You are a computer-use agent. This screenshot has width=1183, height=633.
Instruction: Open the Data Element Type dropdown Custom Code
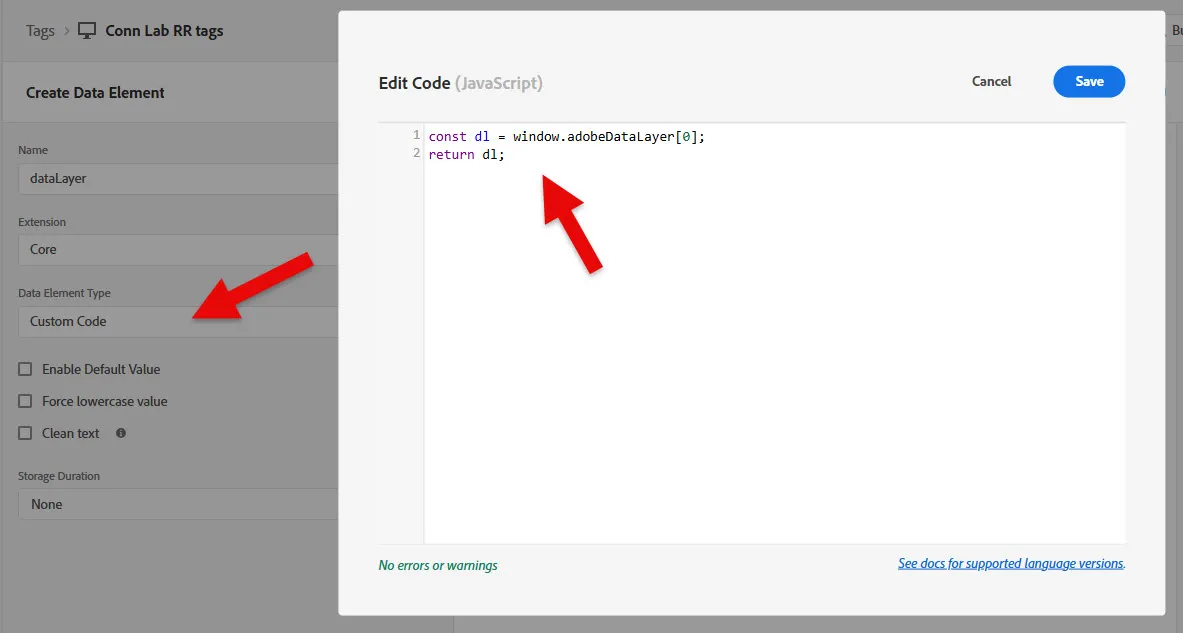pyautogui.click(x=178, y=321)
